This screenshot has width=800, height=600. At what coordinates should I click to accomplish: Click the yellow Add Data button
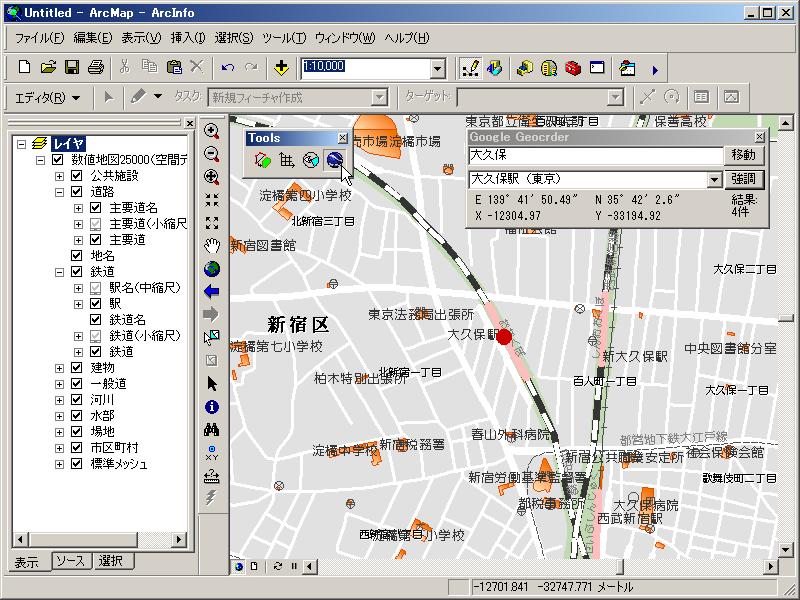click(281, 67)
